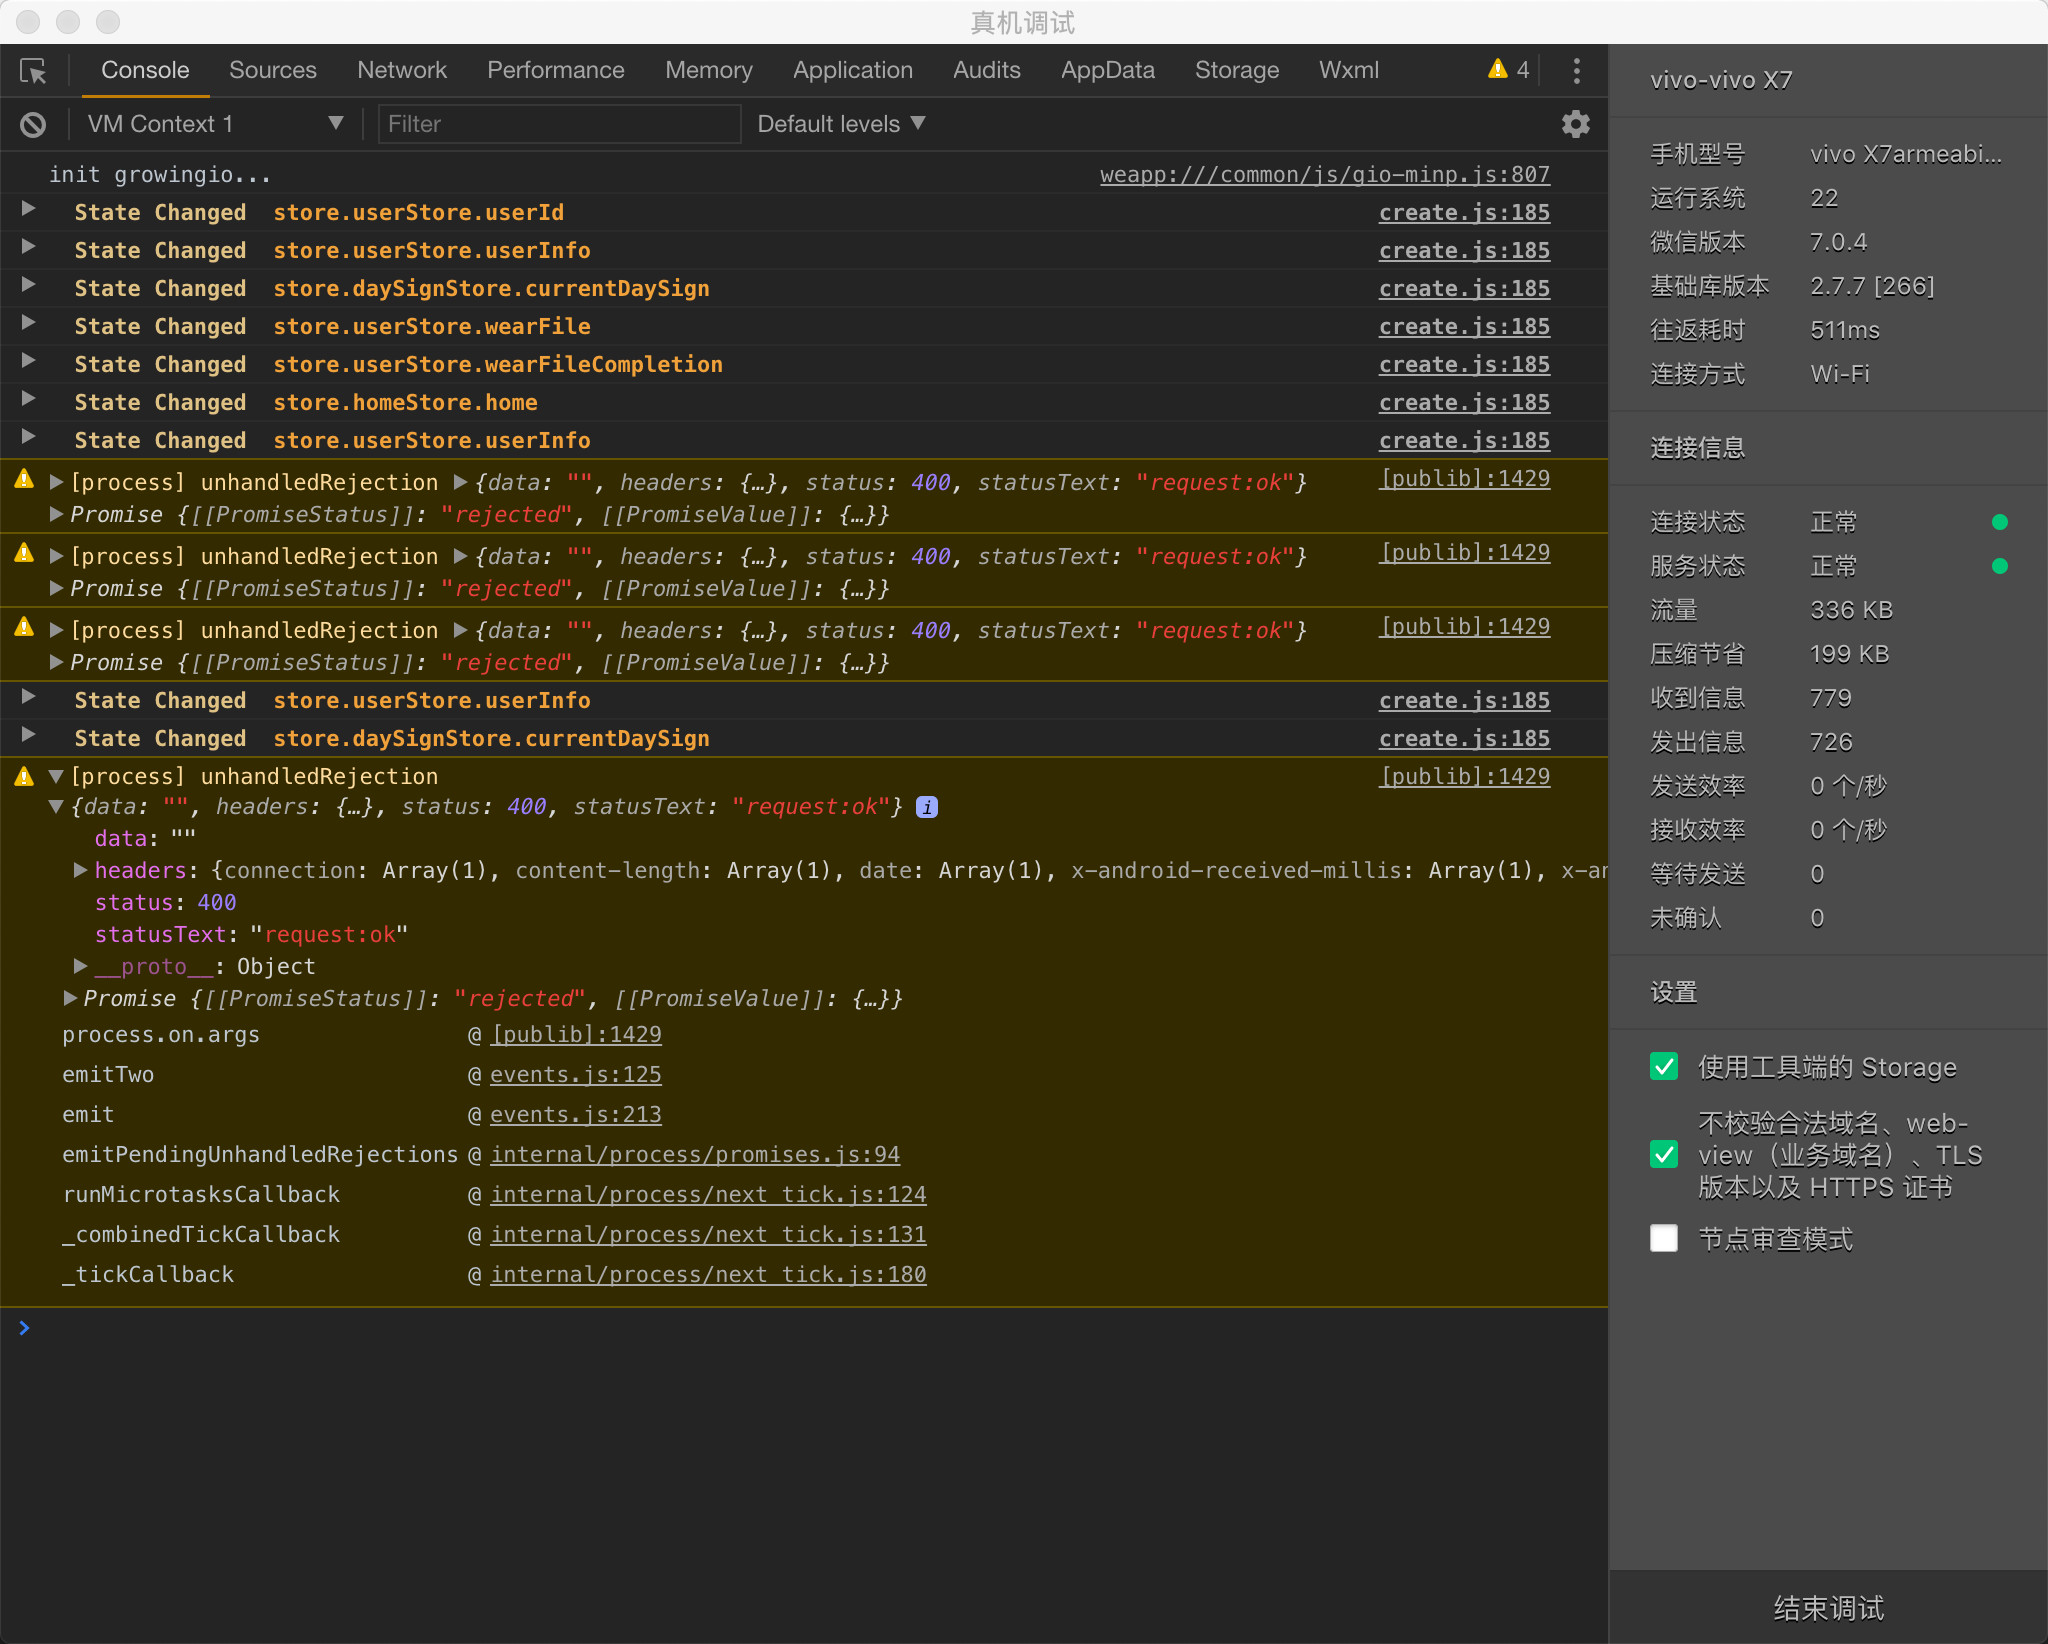
Task: Click the blue info badge icon
Action: [927, 807]
